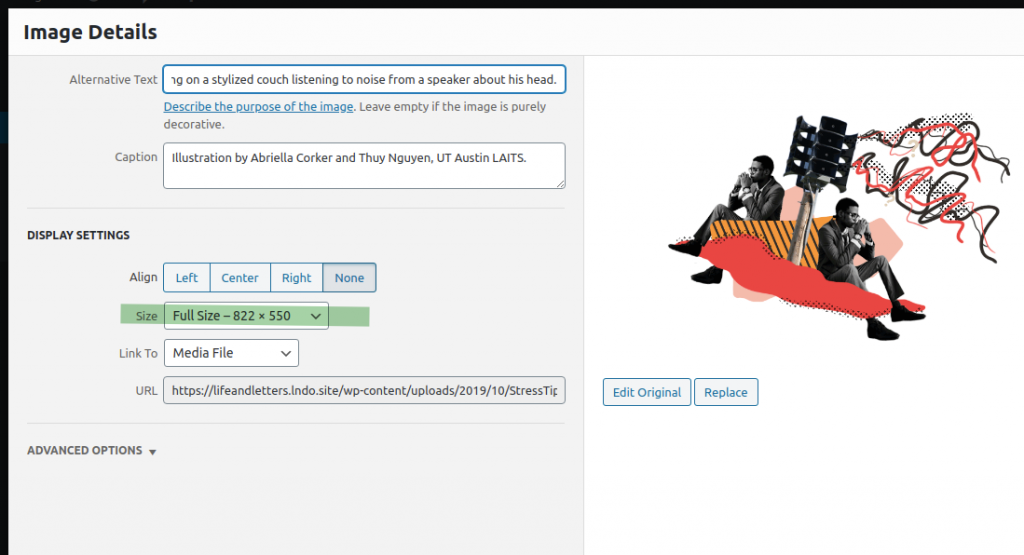This screenshot has height=555, width=1024.
Task: Click the Alternative Text input field
Action: (364, 79)
